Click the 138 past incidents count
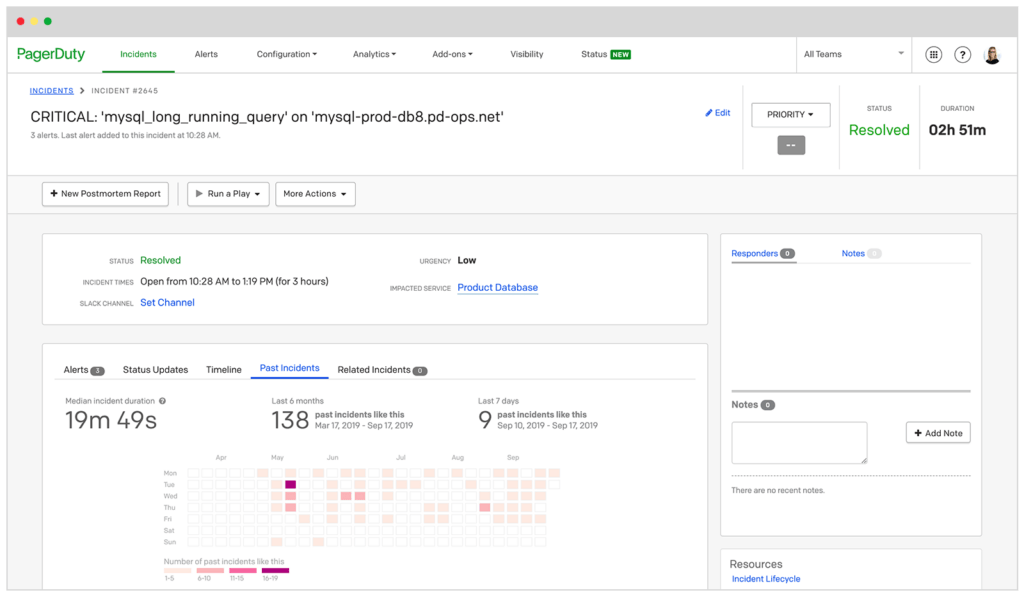The image size is (1024, 604). pos(290,420)
